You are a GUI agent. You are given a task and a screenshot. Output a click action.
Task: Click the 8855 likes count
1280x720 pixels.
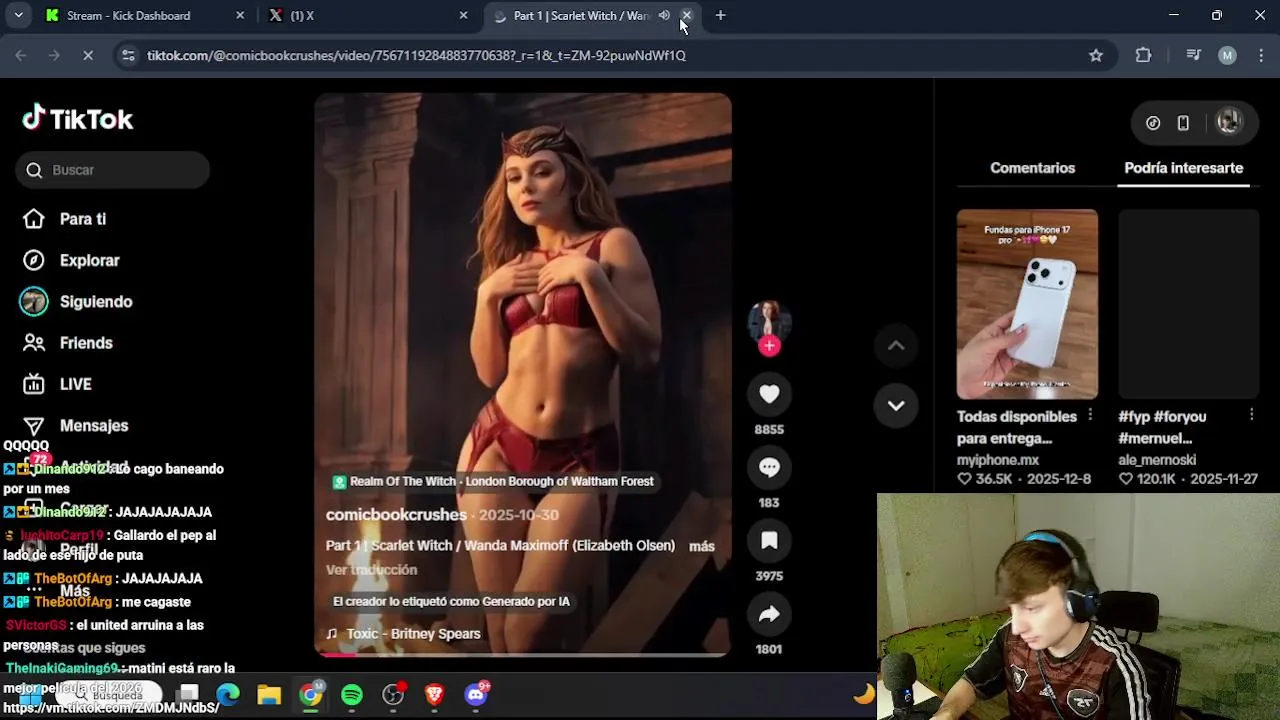769,429
